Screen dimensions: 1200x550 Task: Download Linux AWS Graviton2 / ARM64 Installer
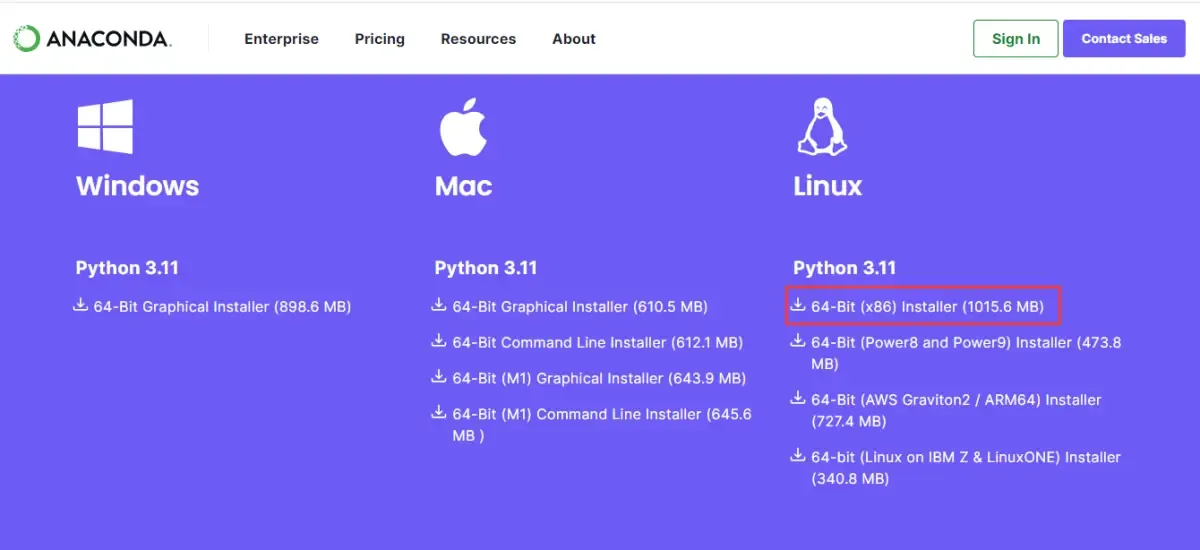click(x=956, y=410)
